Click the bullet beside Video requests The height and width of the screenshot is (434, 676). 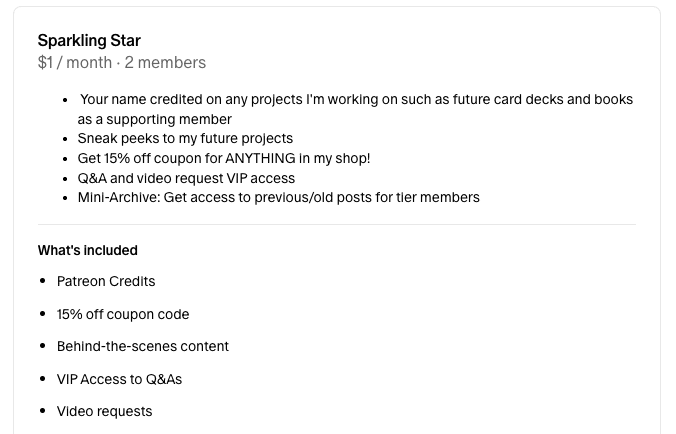click(42, 411)
